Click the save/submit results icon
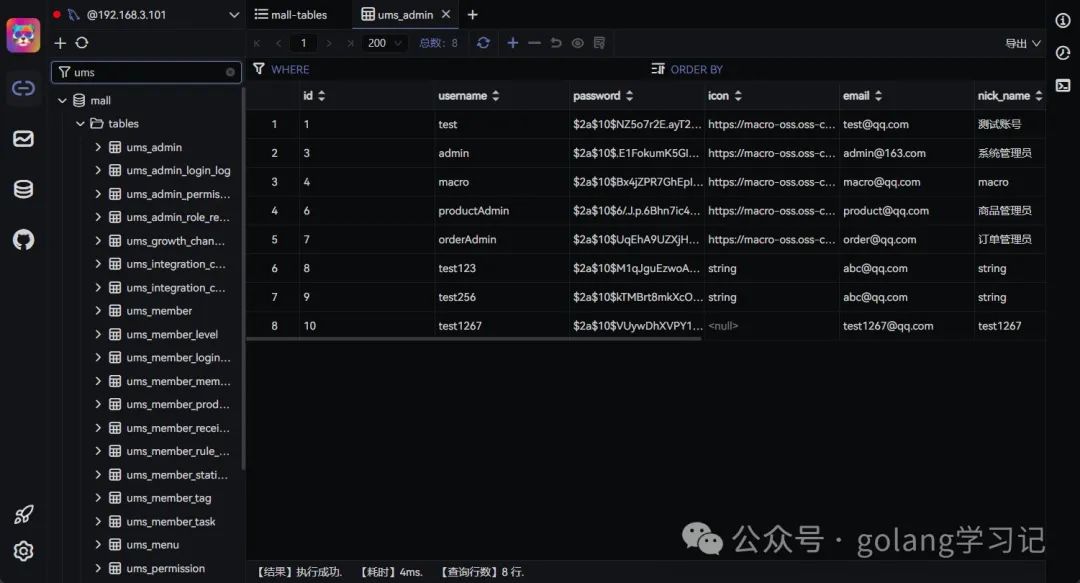 click(x=599, y=43)
